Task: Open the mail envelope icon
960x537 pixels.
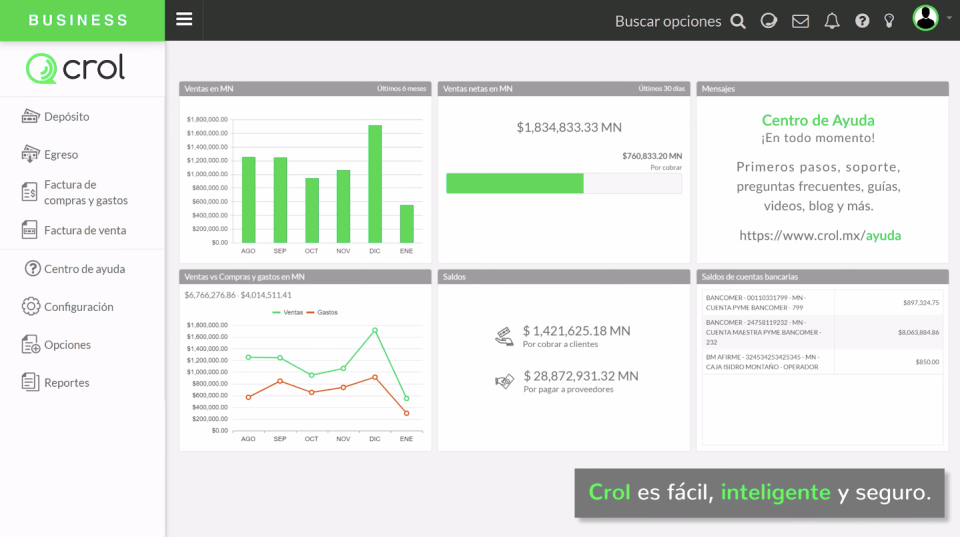Action: pyautogui.click(x=800, y=21)
